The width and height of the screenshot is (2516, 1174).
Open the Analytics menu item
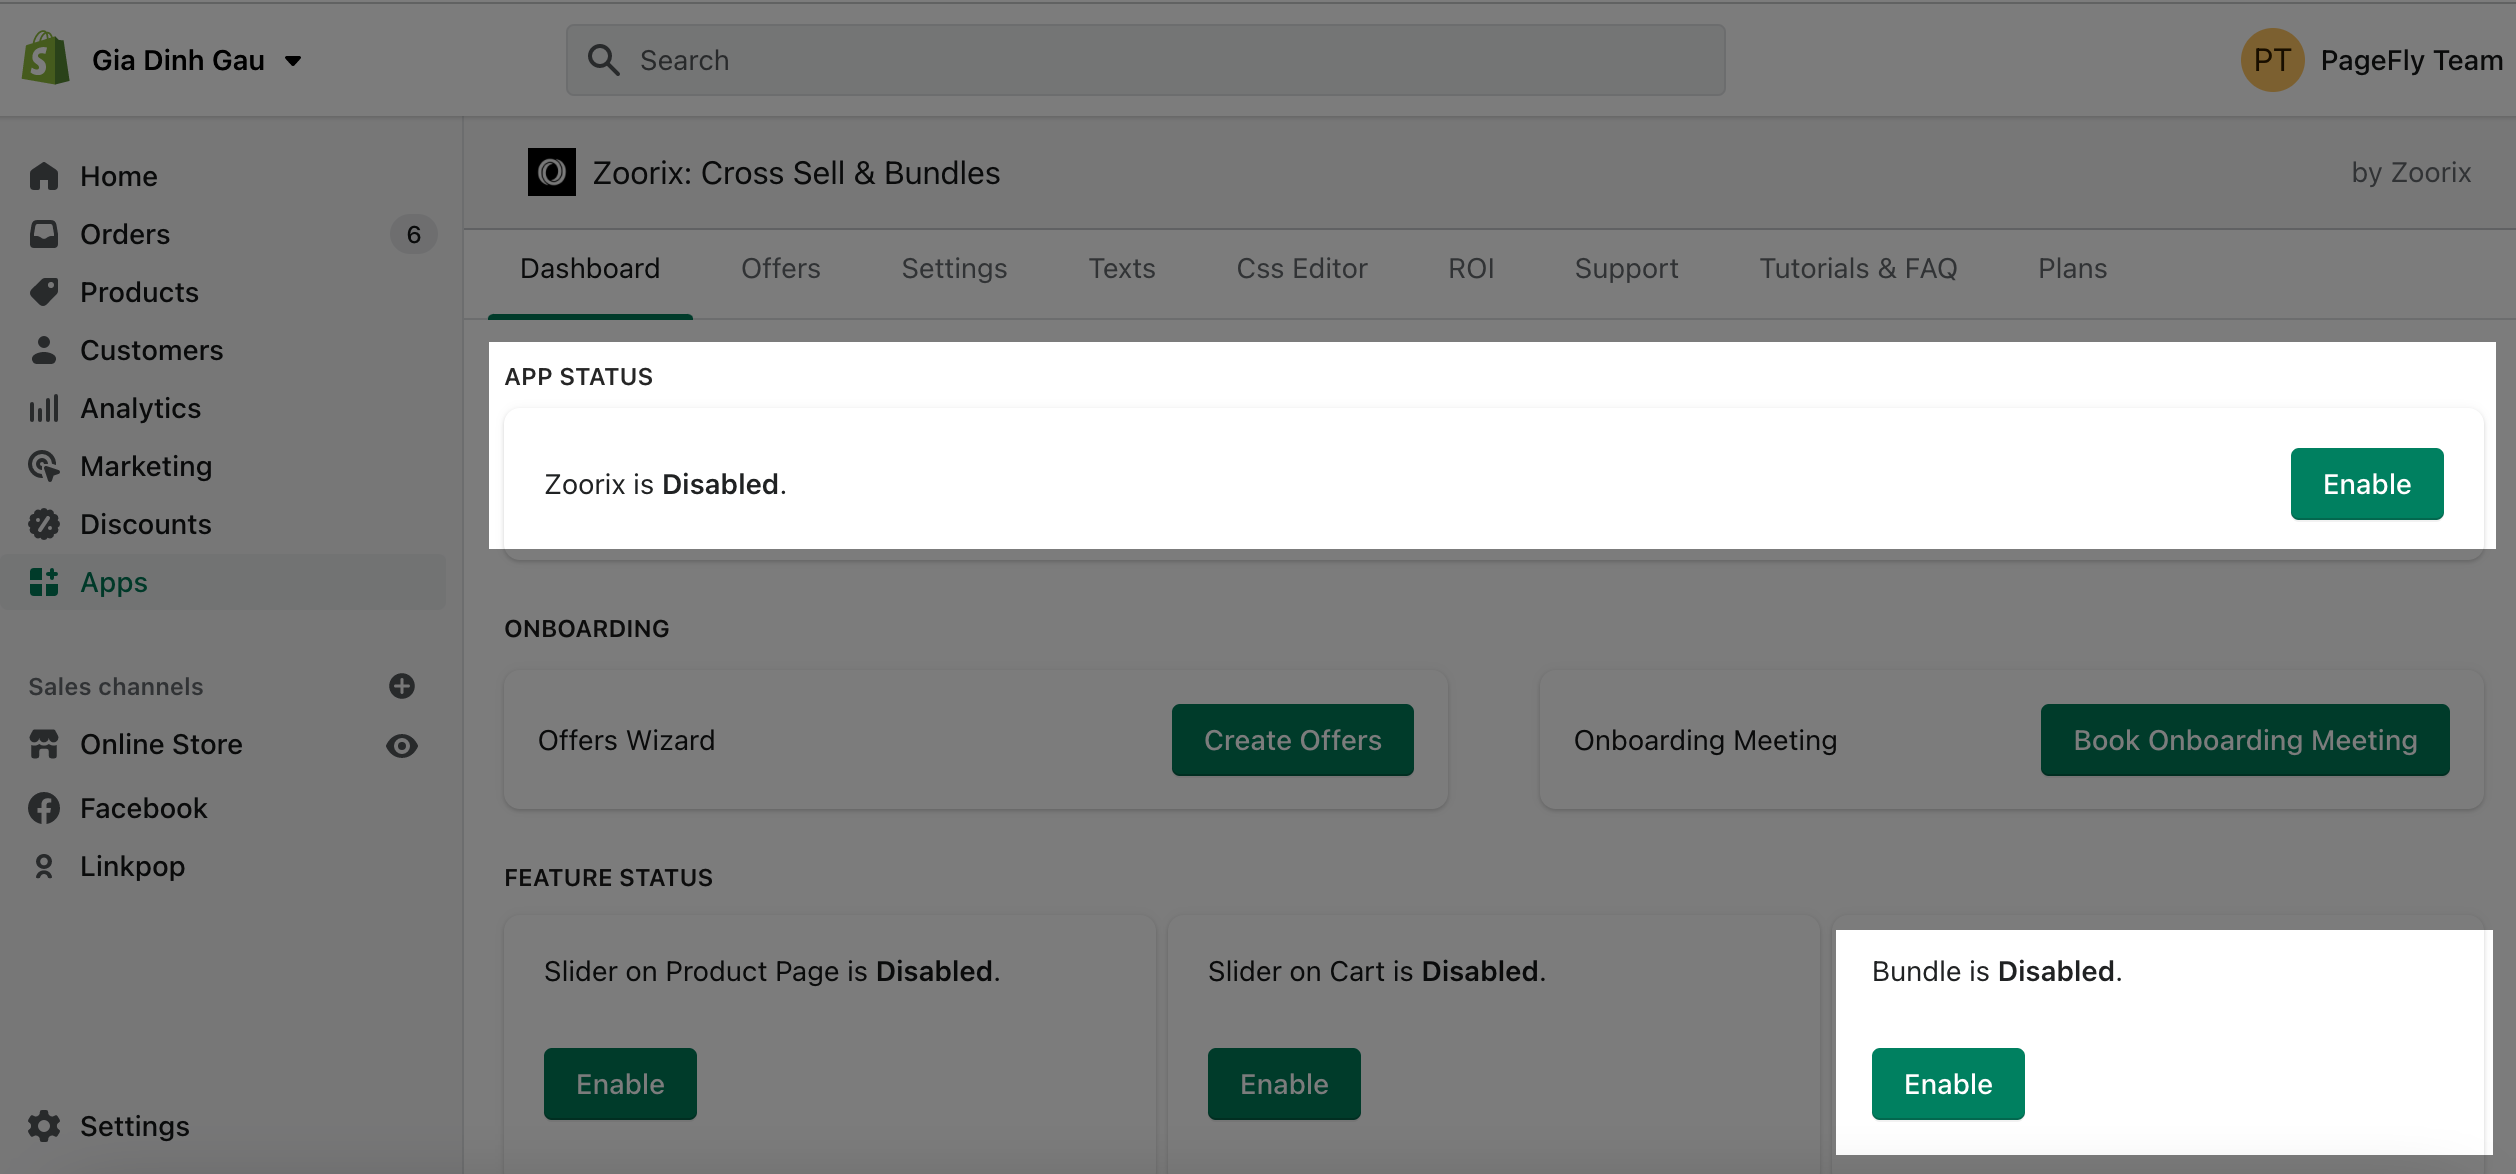(x=224, y=408)
